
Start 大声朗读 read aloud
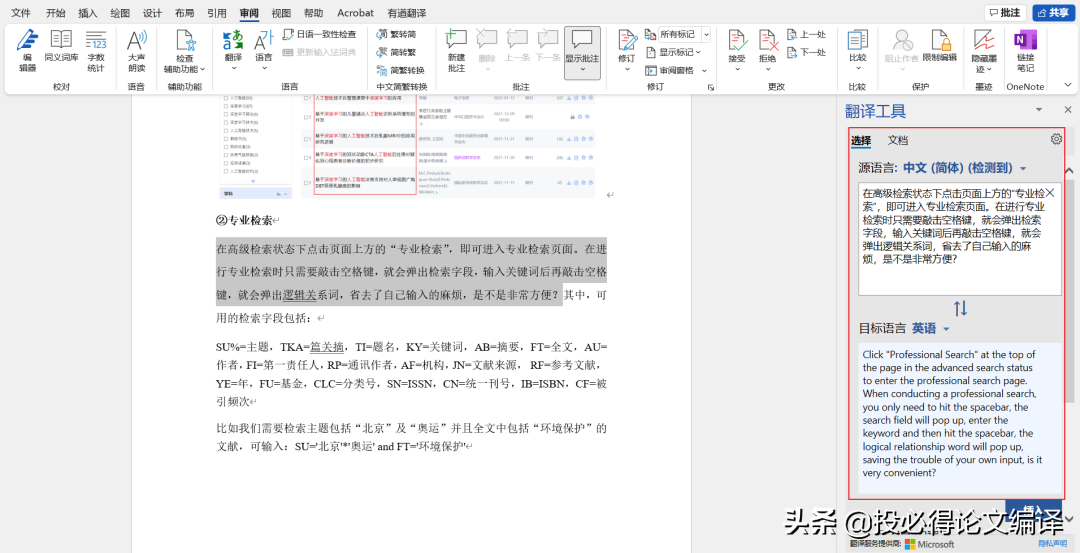coord(136,50)
